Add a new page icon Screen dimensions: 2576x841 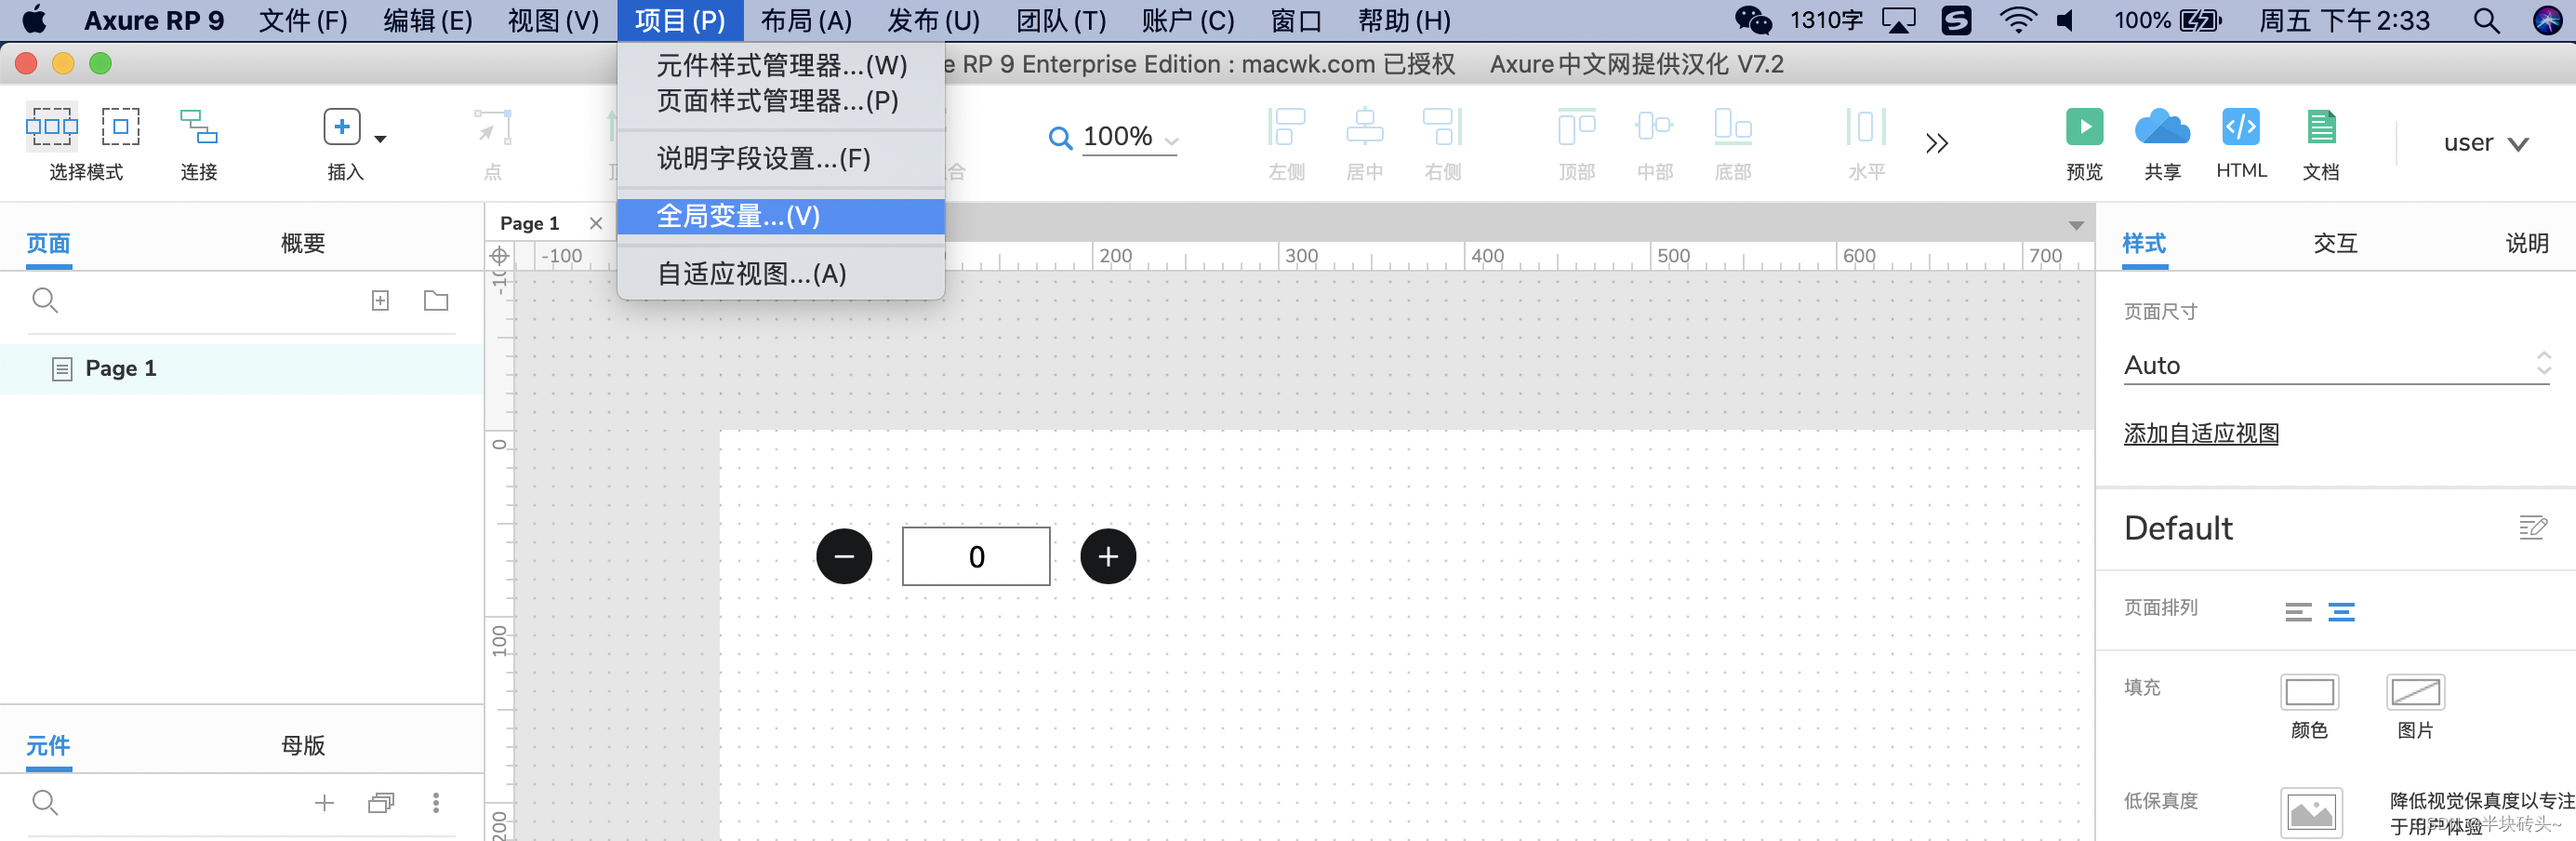380,300
